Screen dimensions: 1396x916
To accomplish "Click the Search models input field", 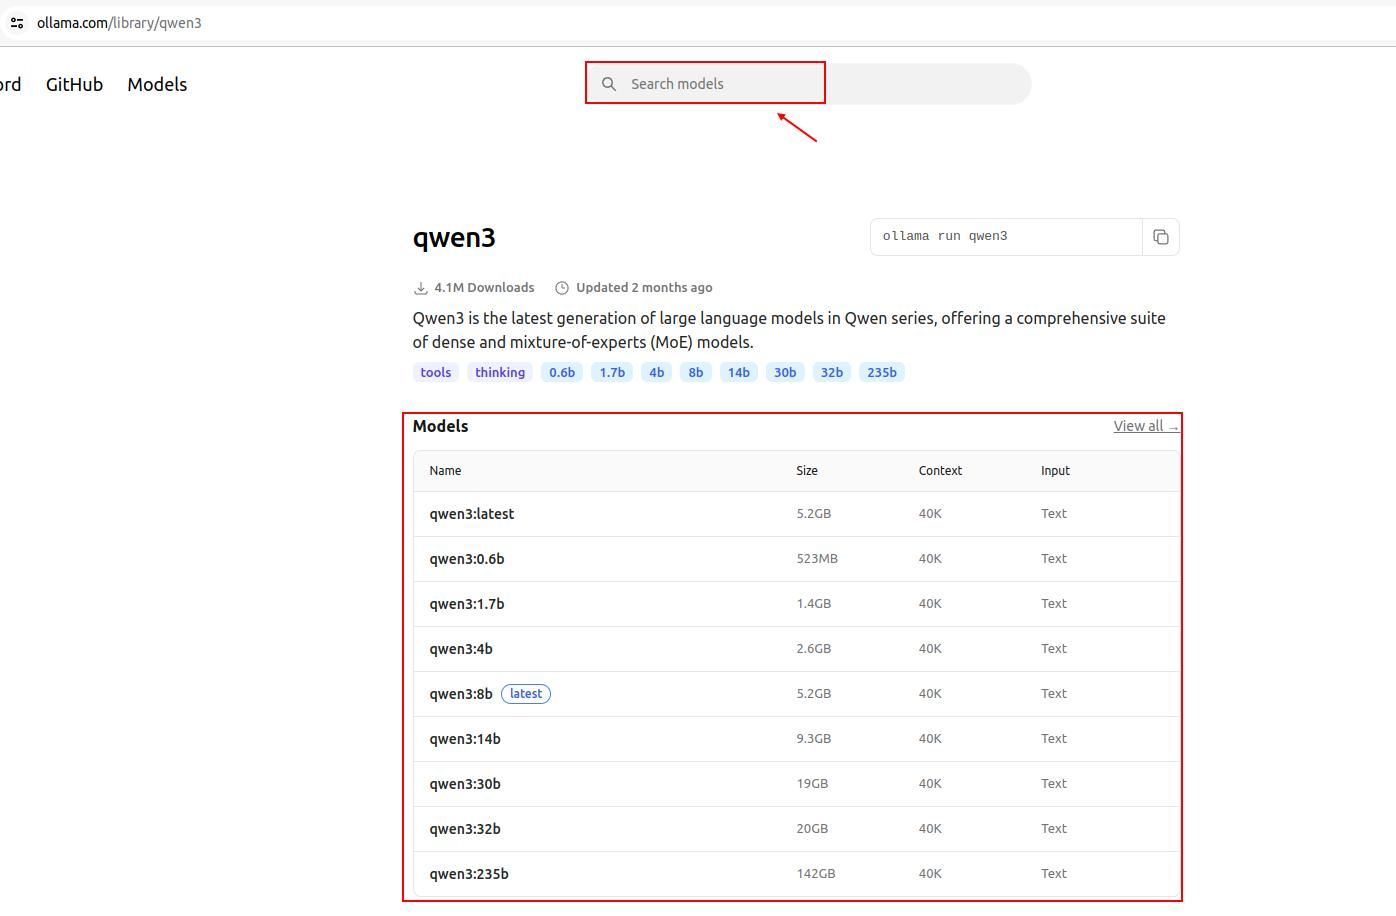I will point(808,84).
